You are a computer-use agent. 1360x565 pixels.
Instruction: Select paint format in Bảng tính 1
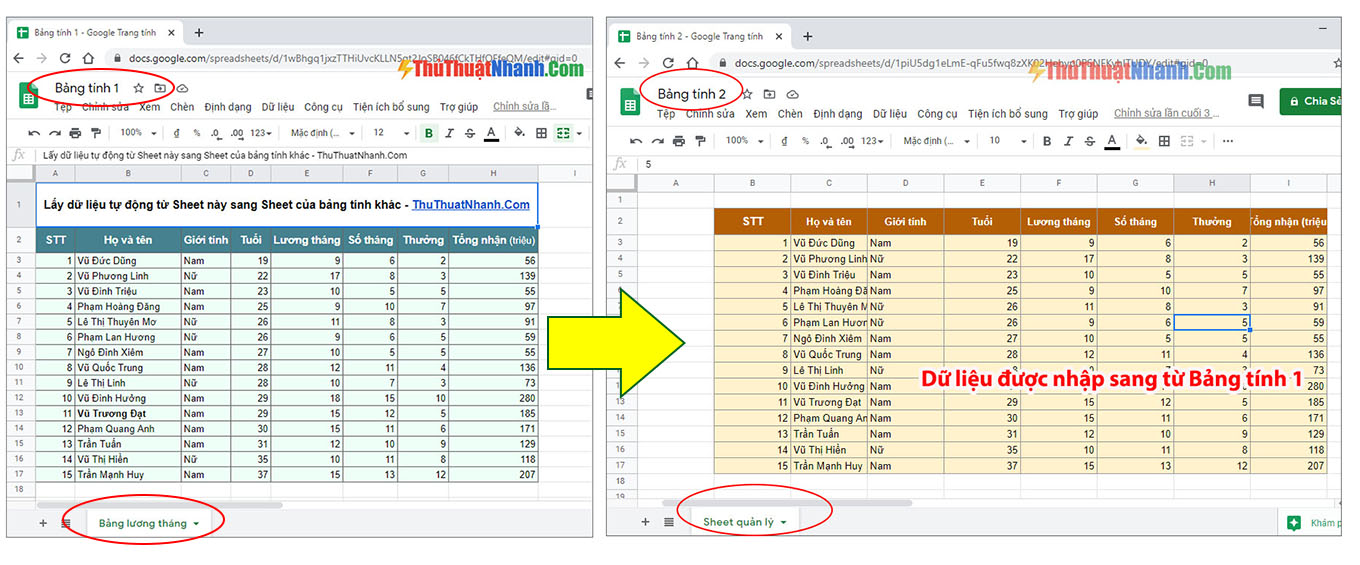coord(95,133)
